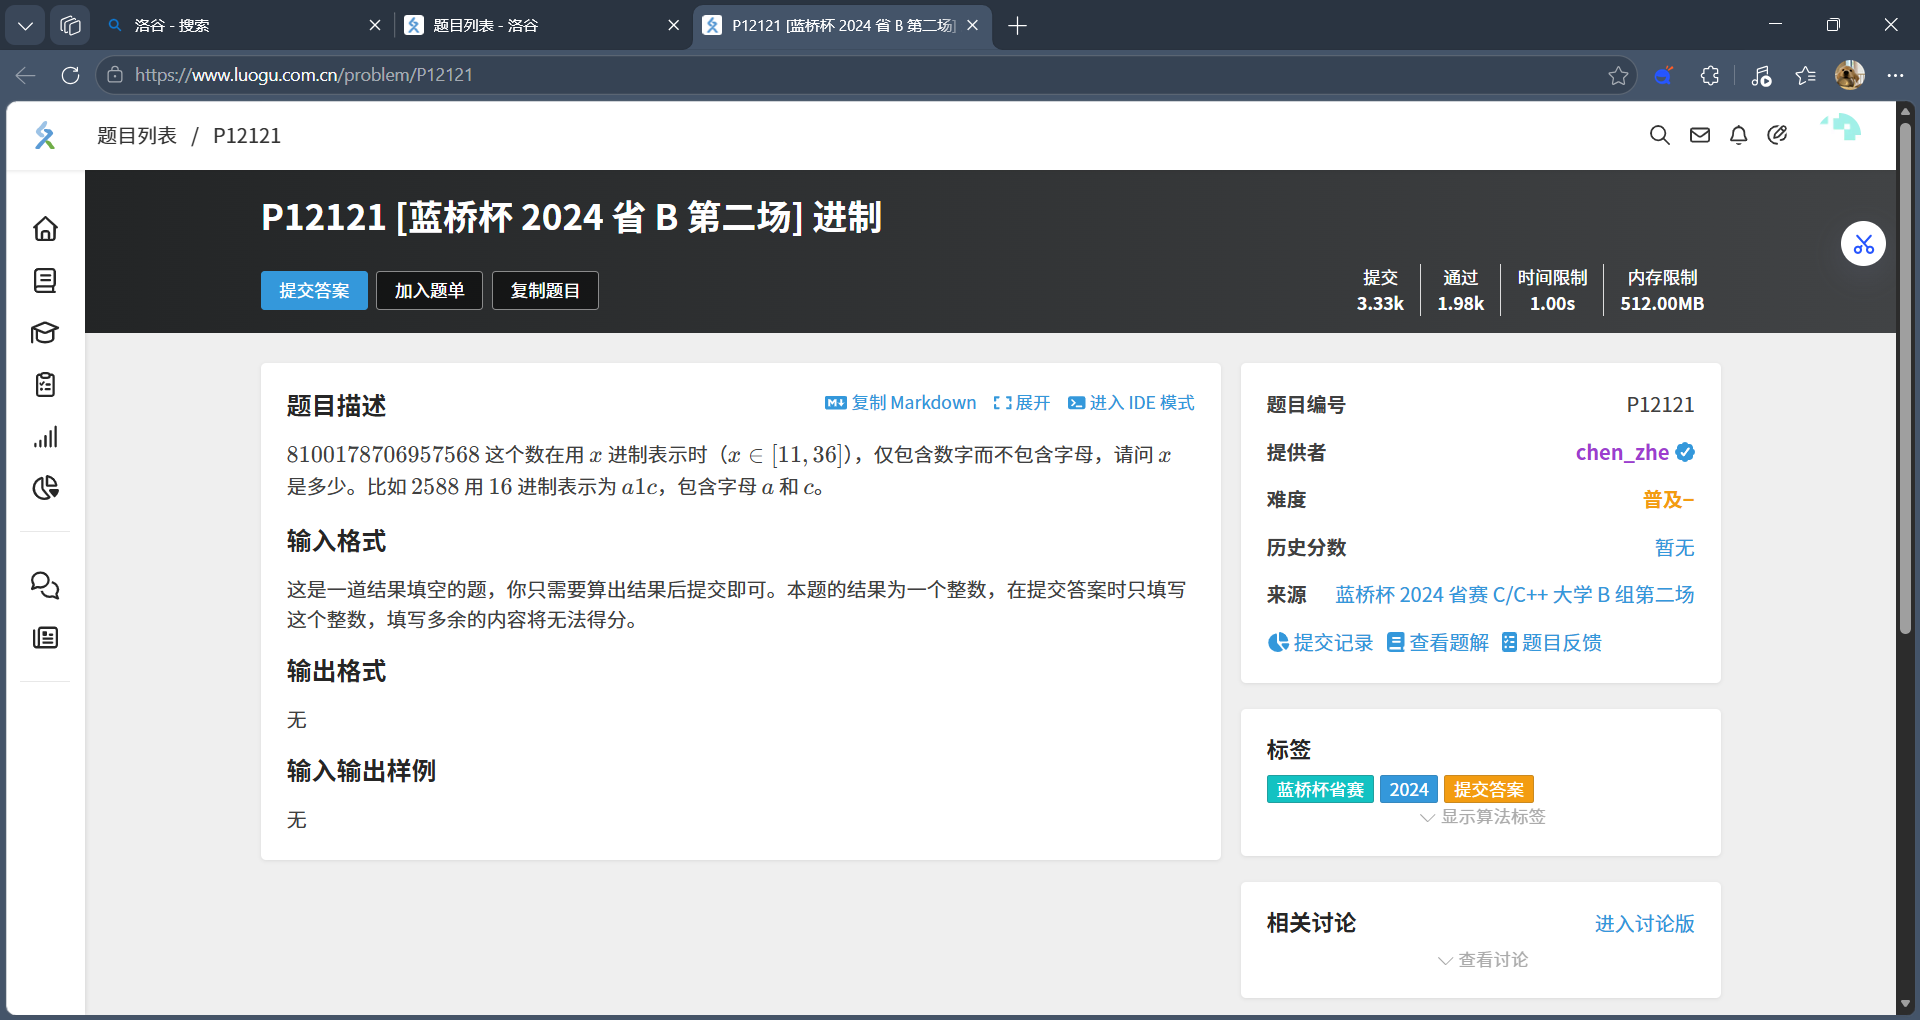Screen dimensions: 1920x1020
Task: Open 提交记录 submission records
Action: 1320,643
